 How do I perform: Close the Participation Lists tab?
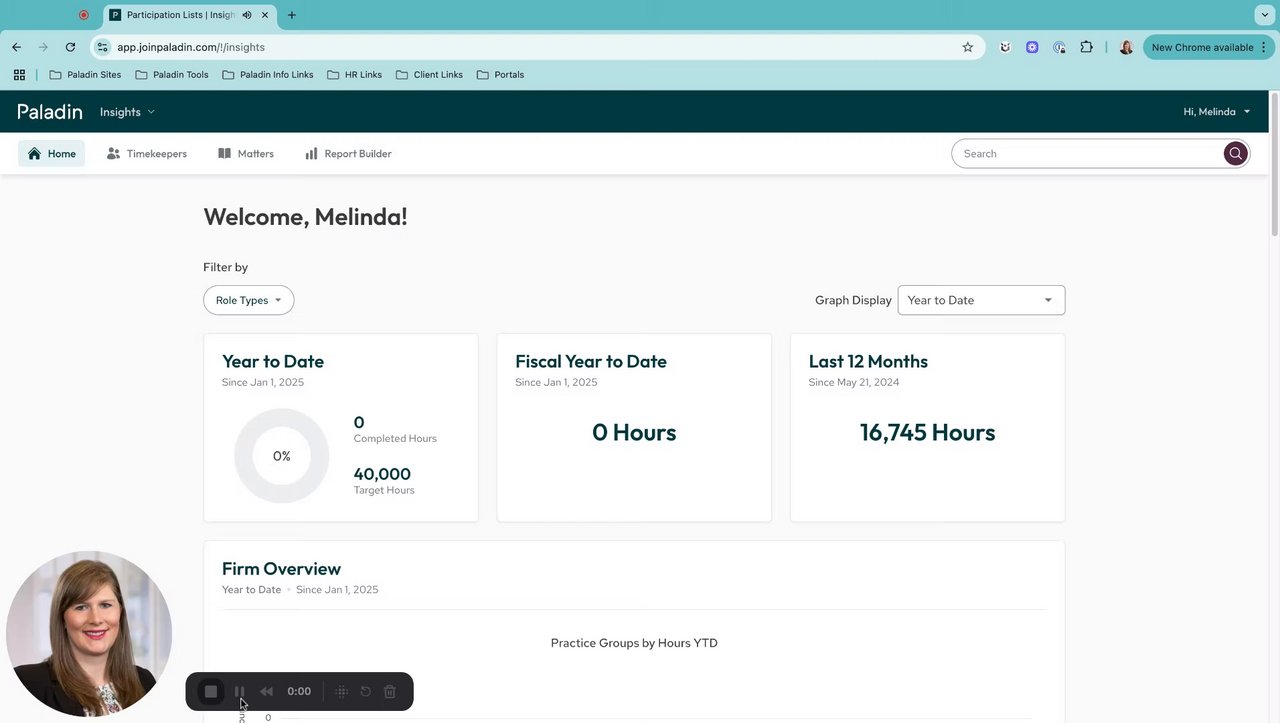pos(265,15)
